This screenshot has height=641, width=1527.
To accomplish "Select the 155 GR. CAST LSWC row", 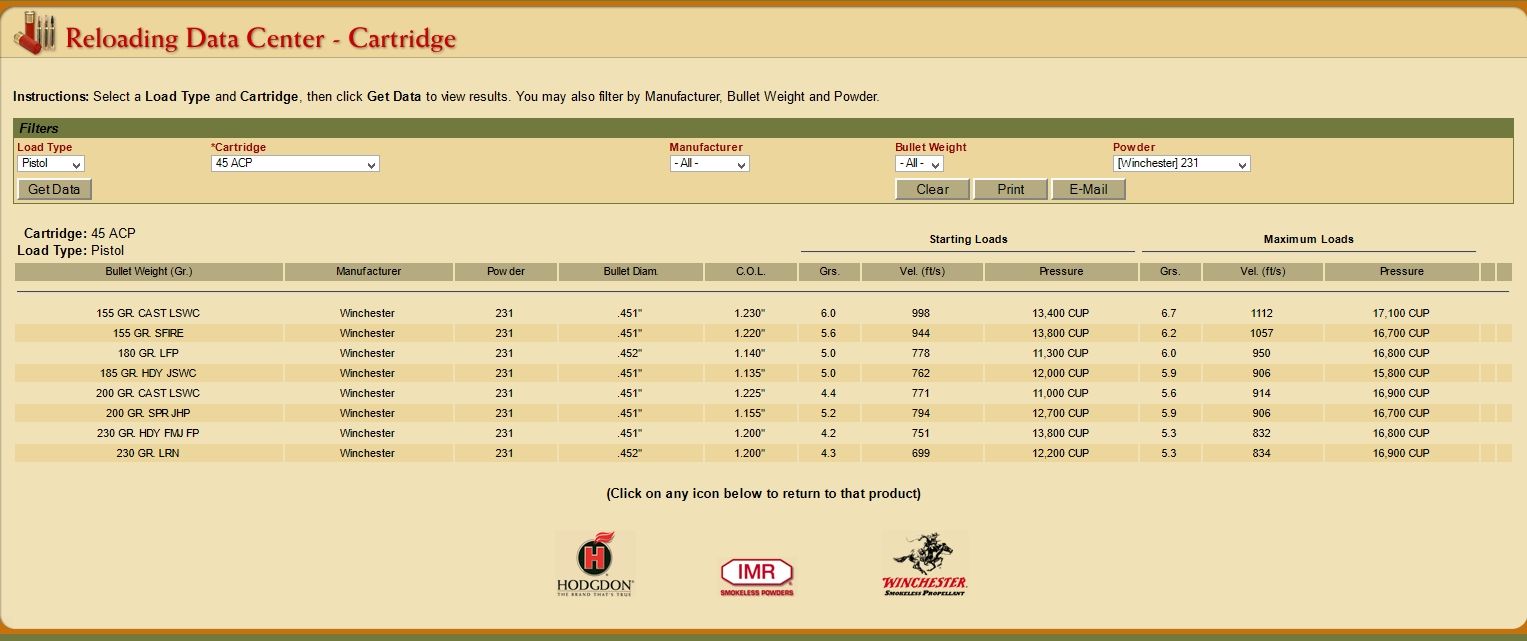I will pos(148,313).
